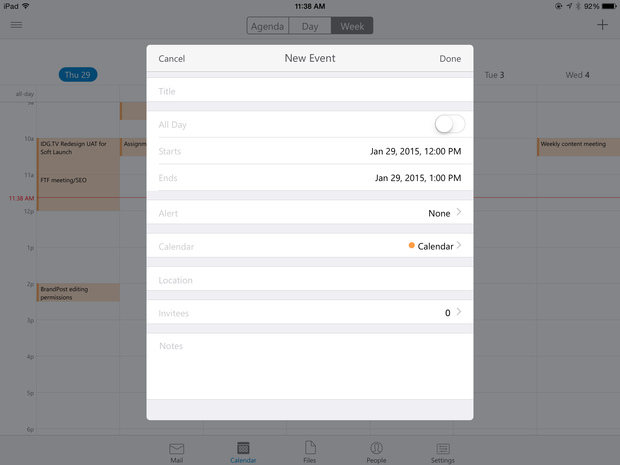Screen dimensions: 620x465
Task: Select the Thu 29 day header
Action: coord(78,75)
